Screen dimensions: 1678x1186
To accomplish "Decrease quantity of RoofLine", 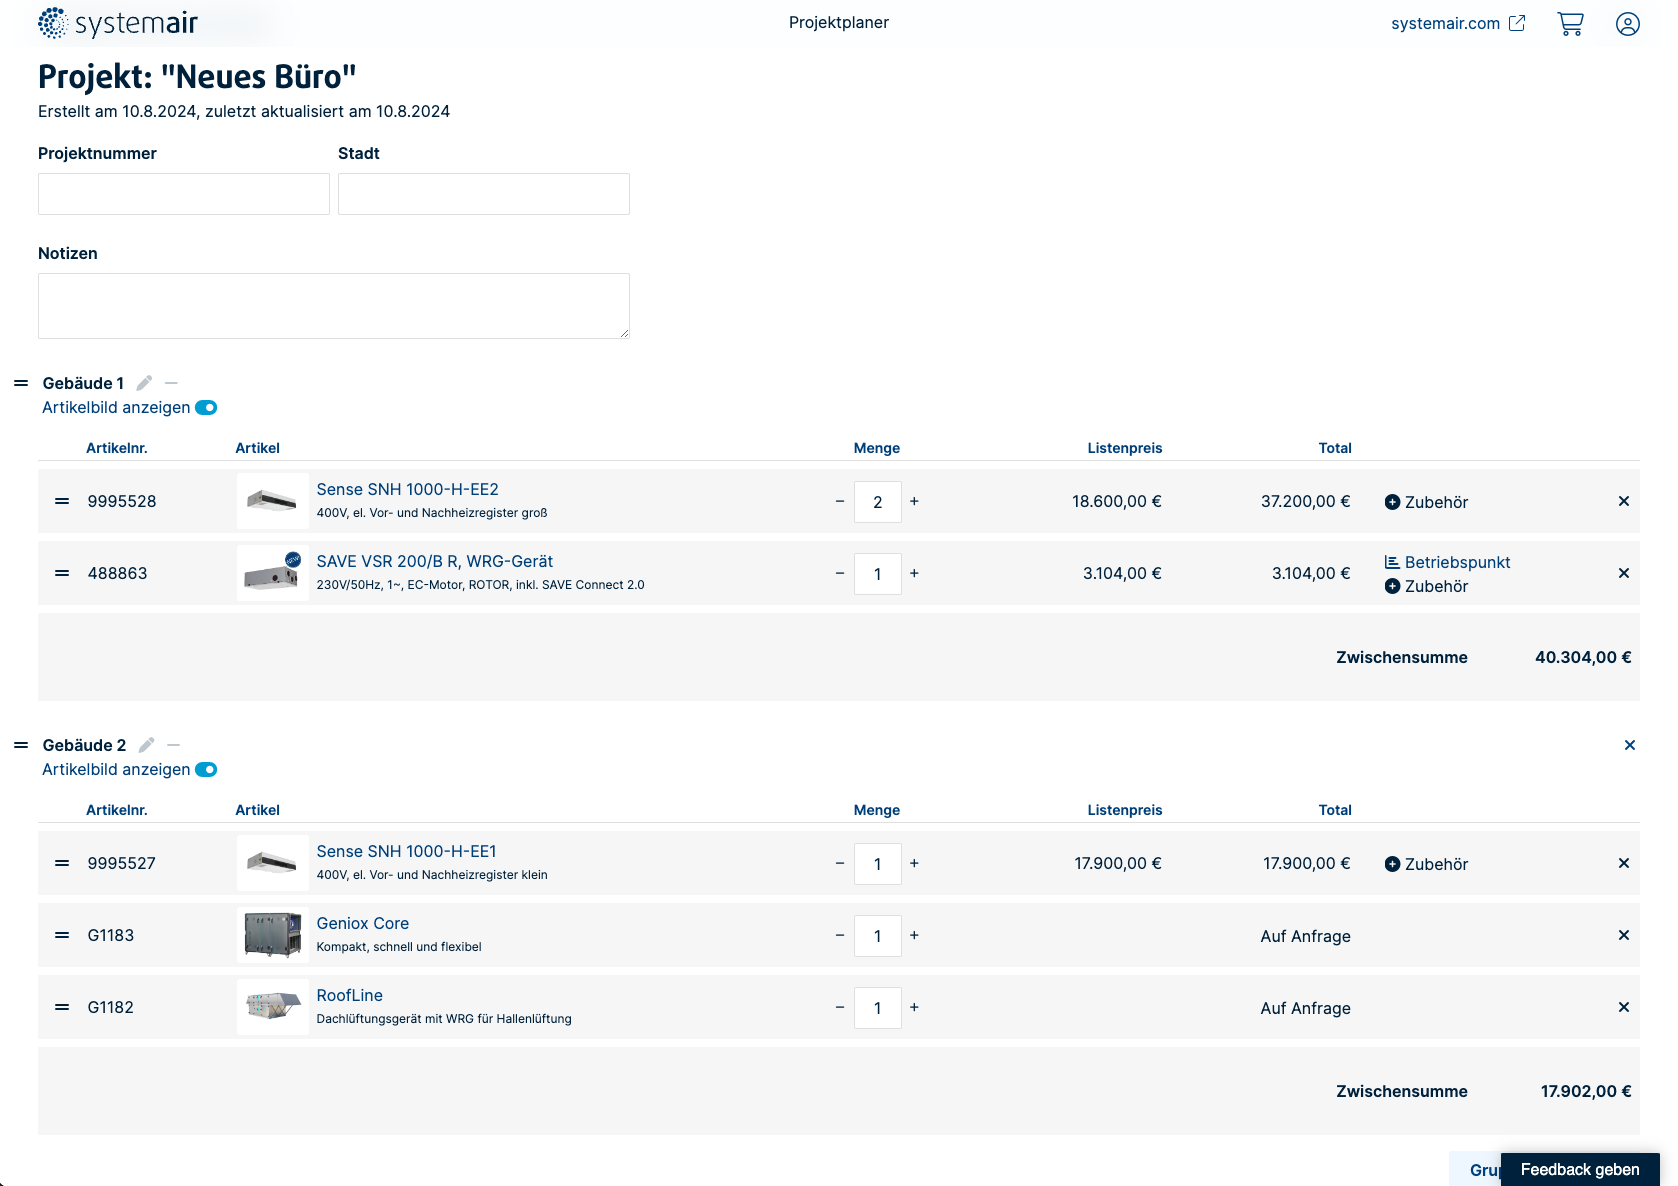I will (840, 1007).
